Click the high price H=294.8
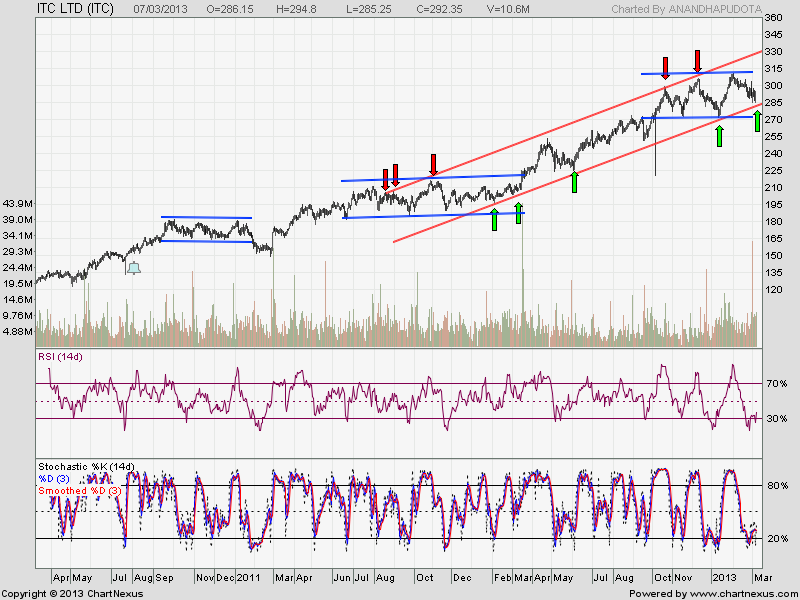The image size is (800, 600). tap(296, 9)
